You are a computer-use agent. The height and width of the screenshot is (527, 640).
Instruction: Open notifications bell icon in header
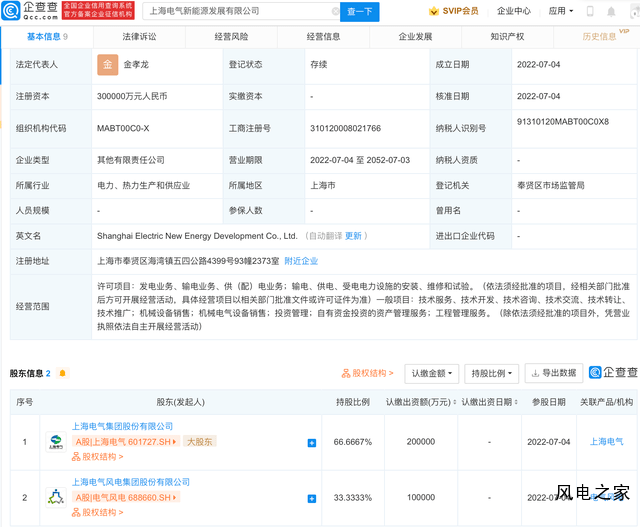611,11
